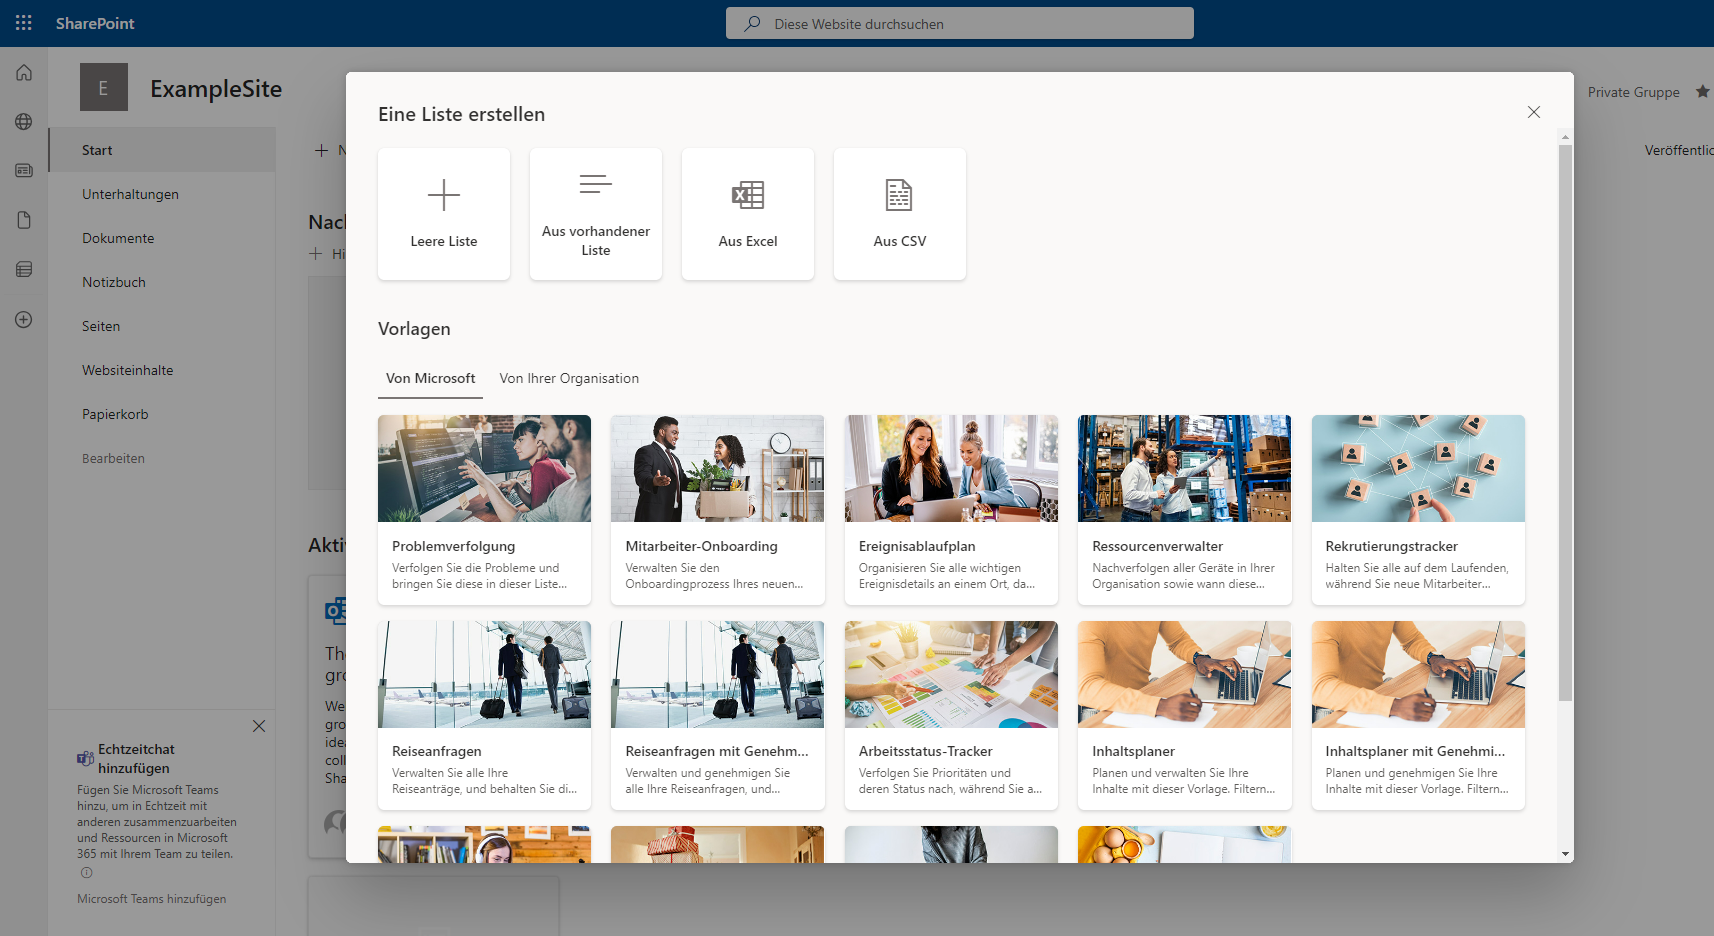
Task: Open Notizbuch in site navigation
Action: tap(162, 282)
